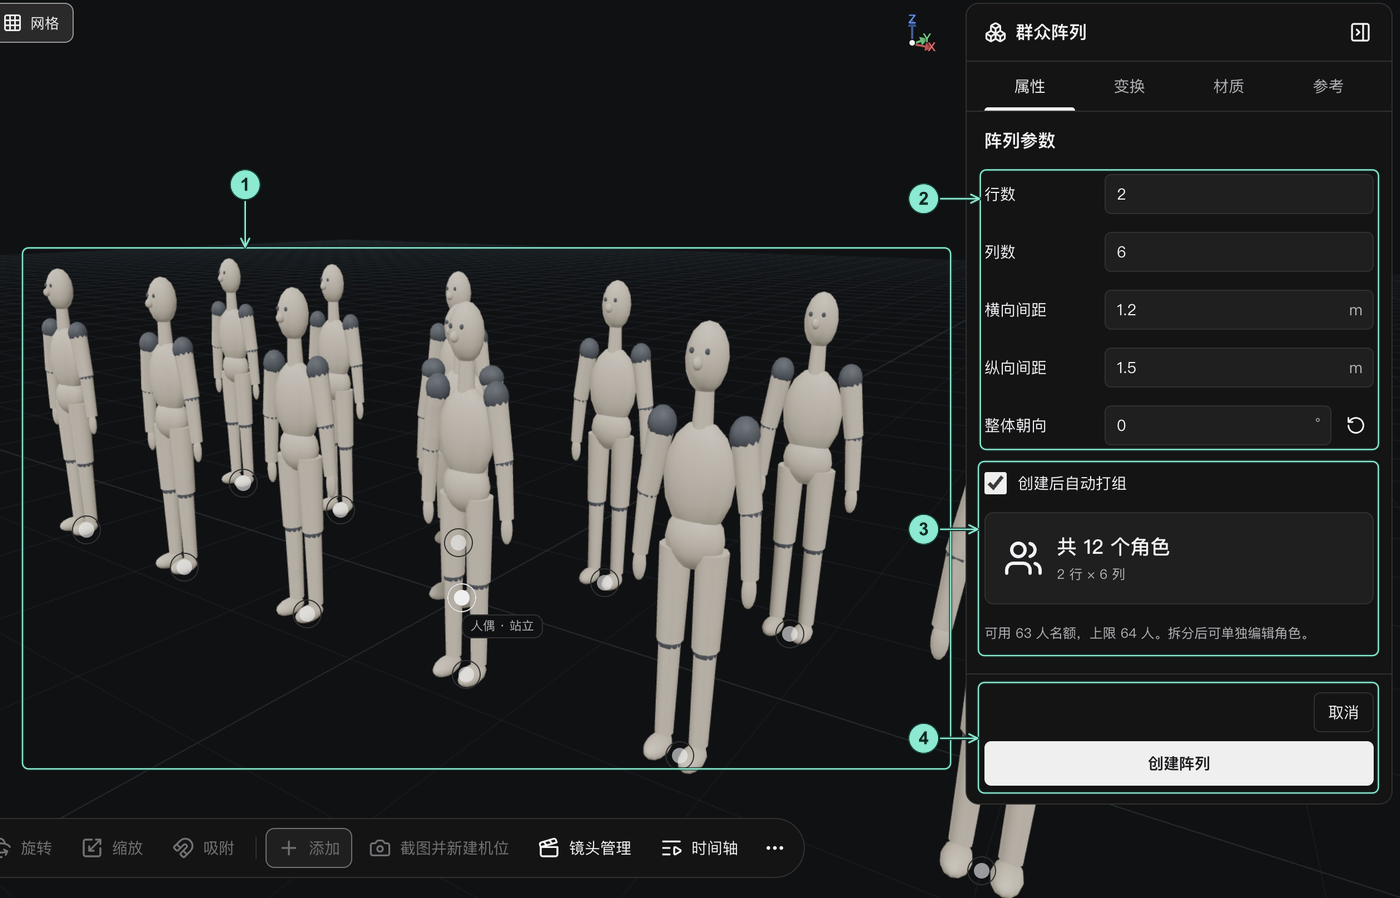Viewport: 1400px width, 898px height.
Task: Click the 2 行 × 6 列 text
Action: pyautogui.click(x=1091, y=574)
